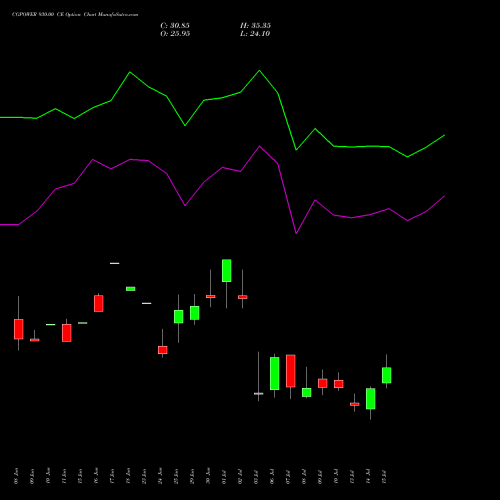Click the 15 Jul date label
The image size is (500, 500).
click(x=384, y=477)
